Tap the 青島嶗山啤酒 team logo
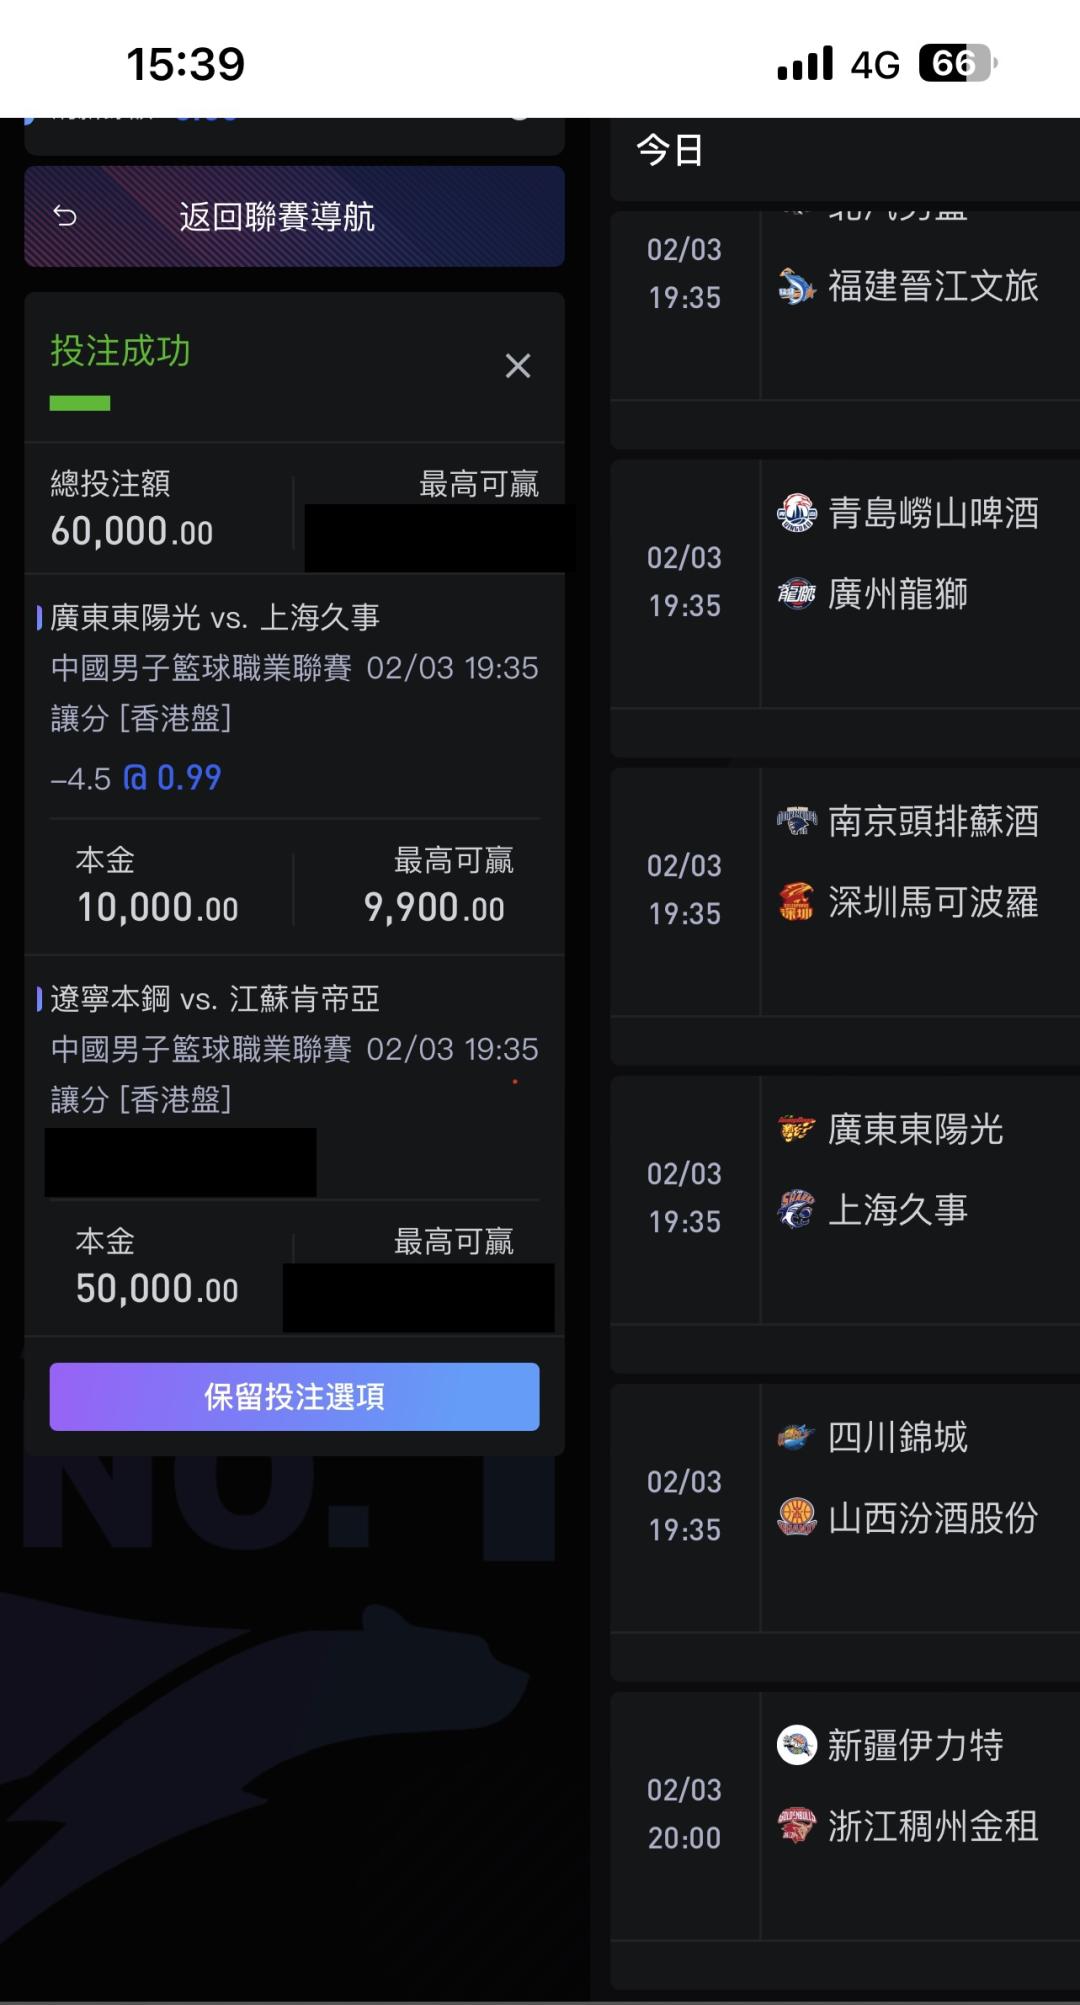1080x2005 pixels. pyautogui.click(x=796, y=513)
